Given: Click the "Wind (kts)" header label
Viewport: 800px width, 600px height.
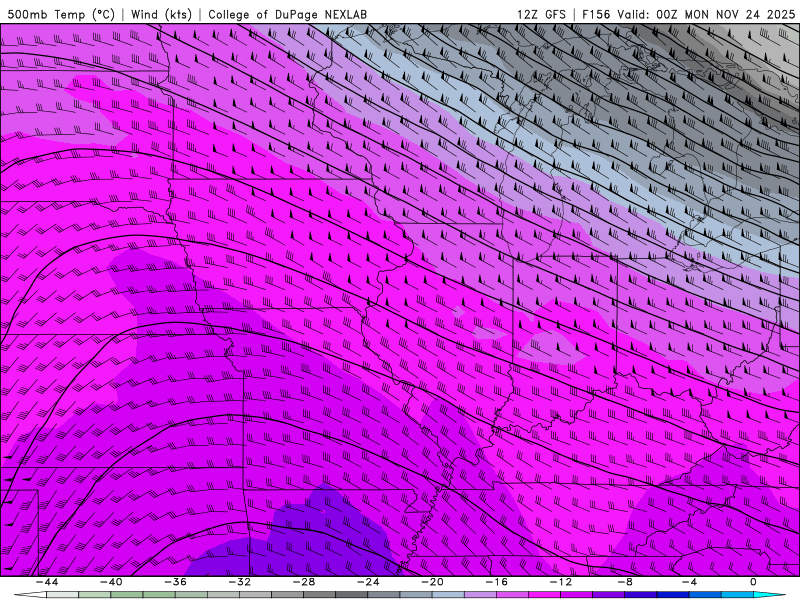Looking at the screenshot, I should (x=161, y=14).
